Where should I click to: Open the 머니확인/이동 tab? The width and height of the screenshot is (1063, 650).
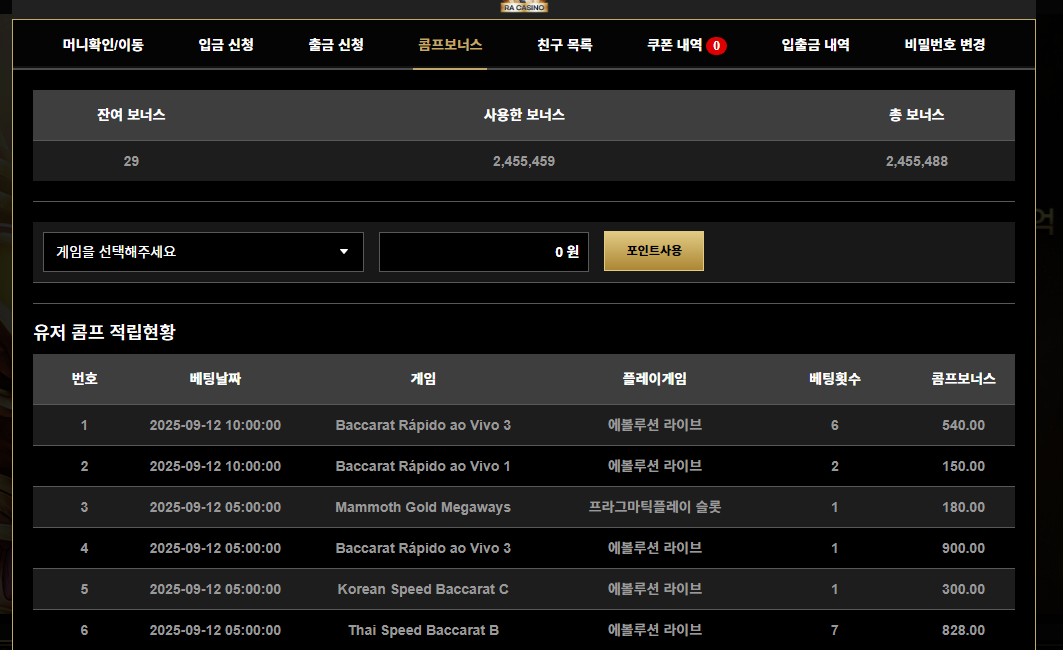(103, 45)
